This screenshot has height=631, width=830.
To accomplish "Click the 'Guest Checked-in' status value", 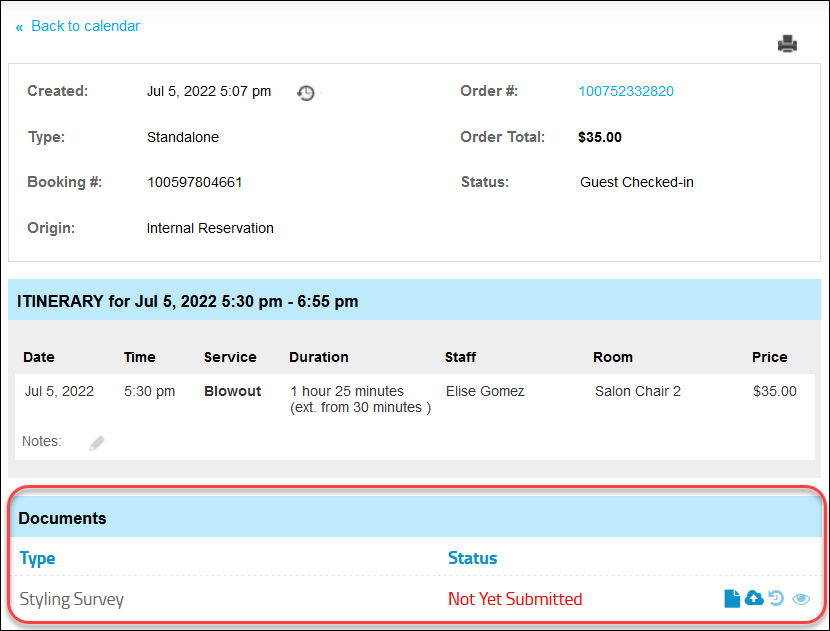I will [x=637, y=182].
